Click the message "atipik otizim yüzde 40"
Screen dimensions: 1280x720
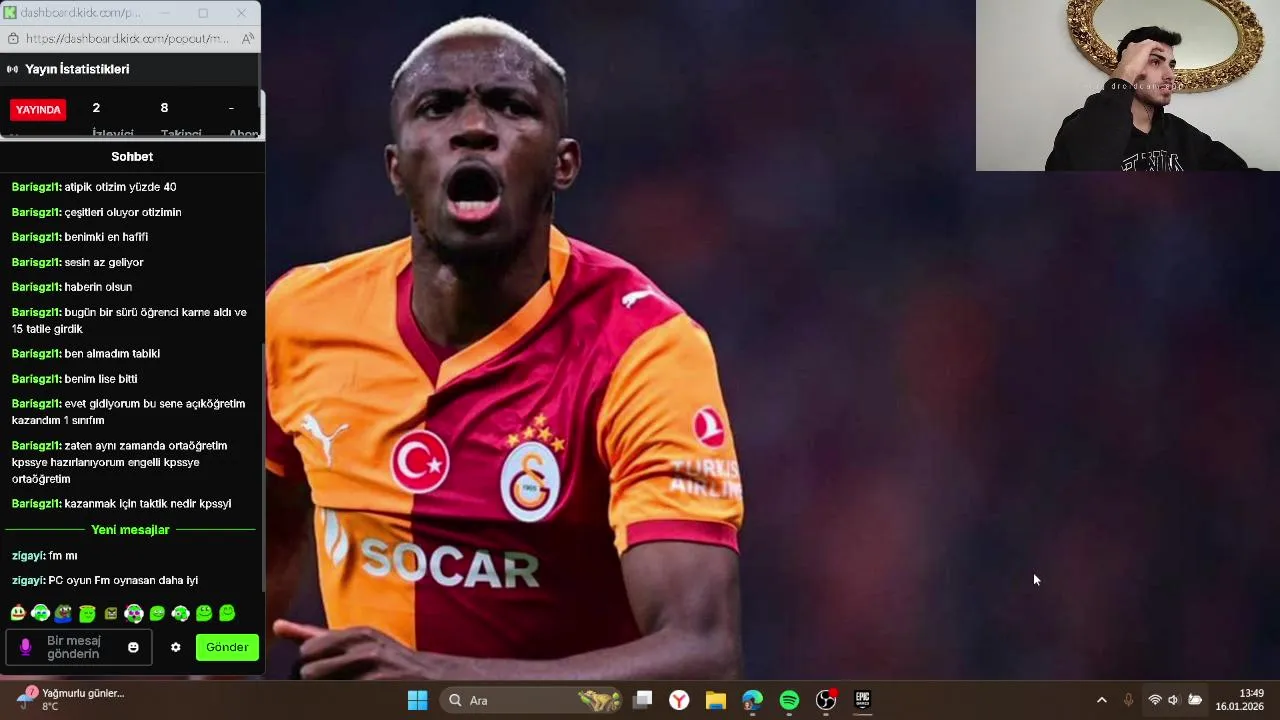(x=120, y=187)
